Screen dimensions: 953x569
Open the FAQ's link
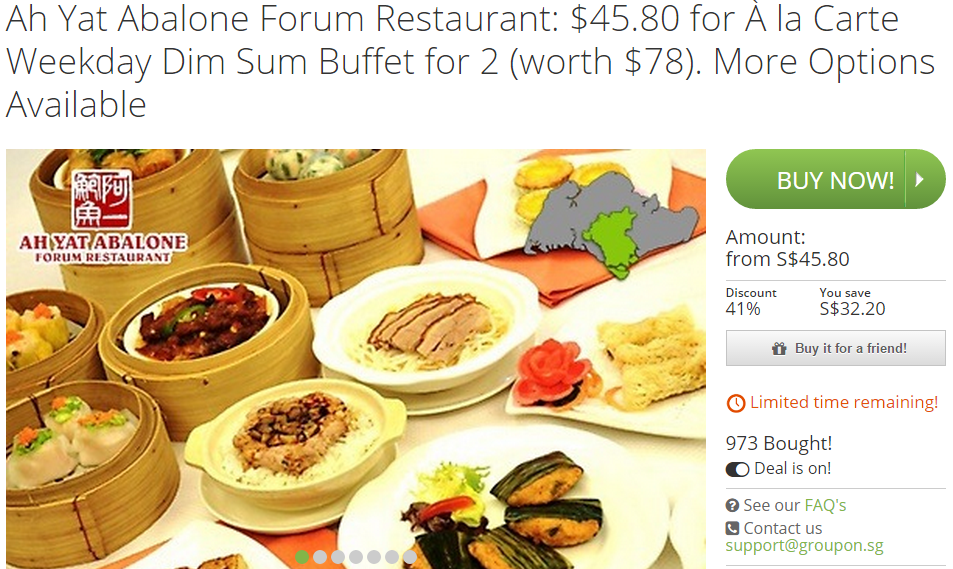click(825, 505)
